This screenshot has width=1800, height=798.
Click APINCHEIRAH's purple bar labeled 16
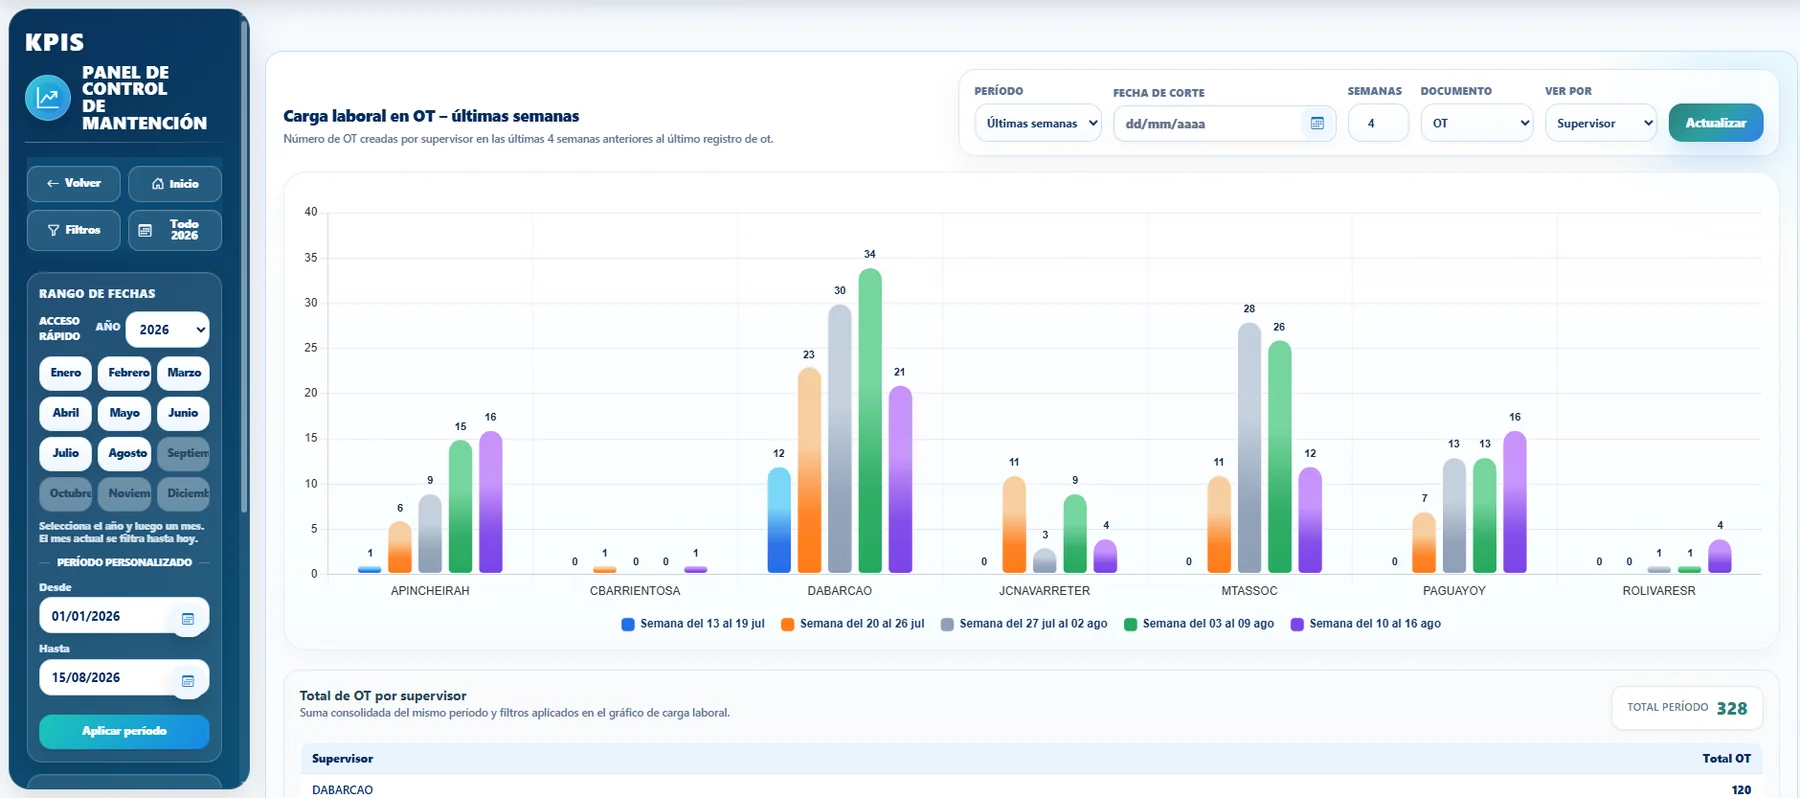(x=490, y=502)
